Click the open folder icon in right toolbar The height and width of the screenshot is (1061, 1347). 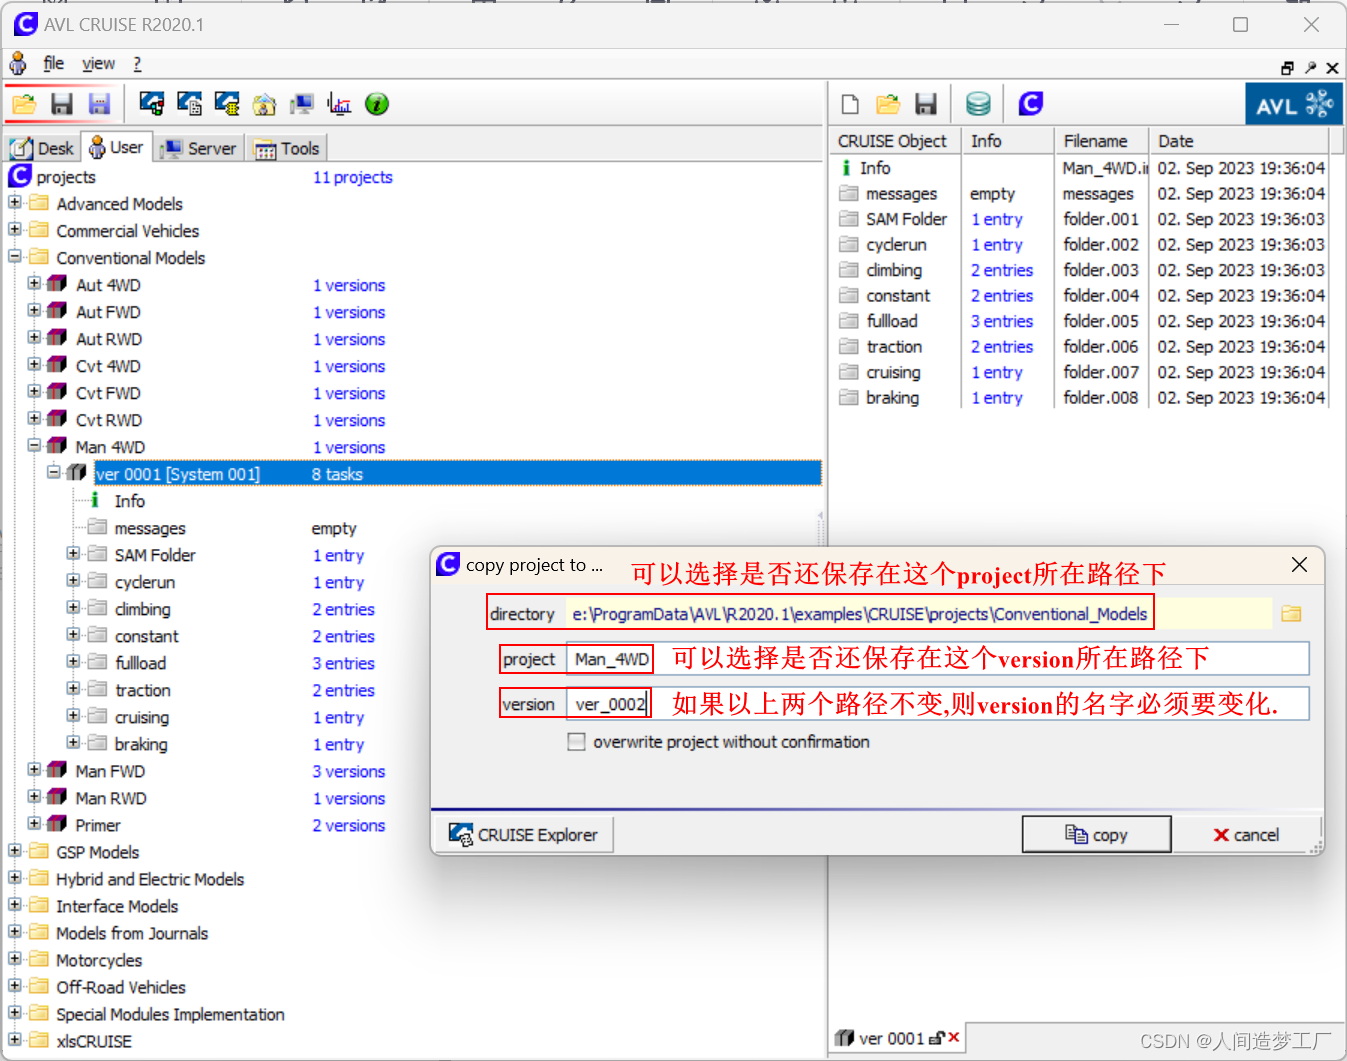coord(888,104)
